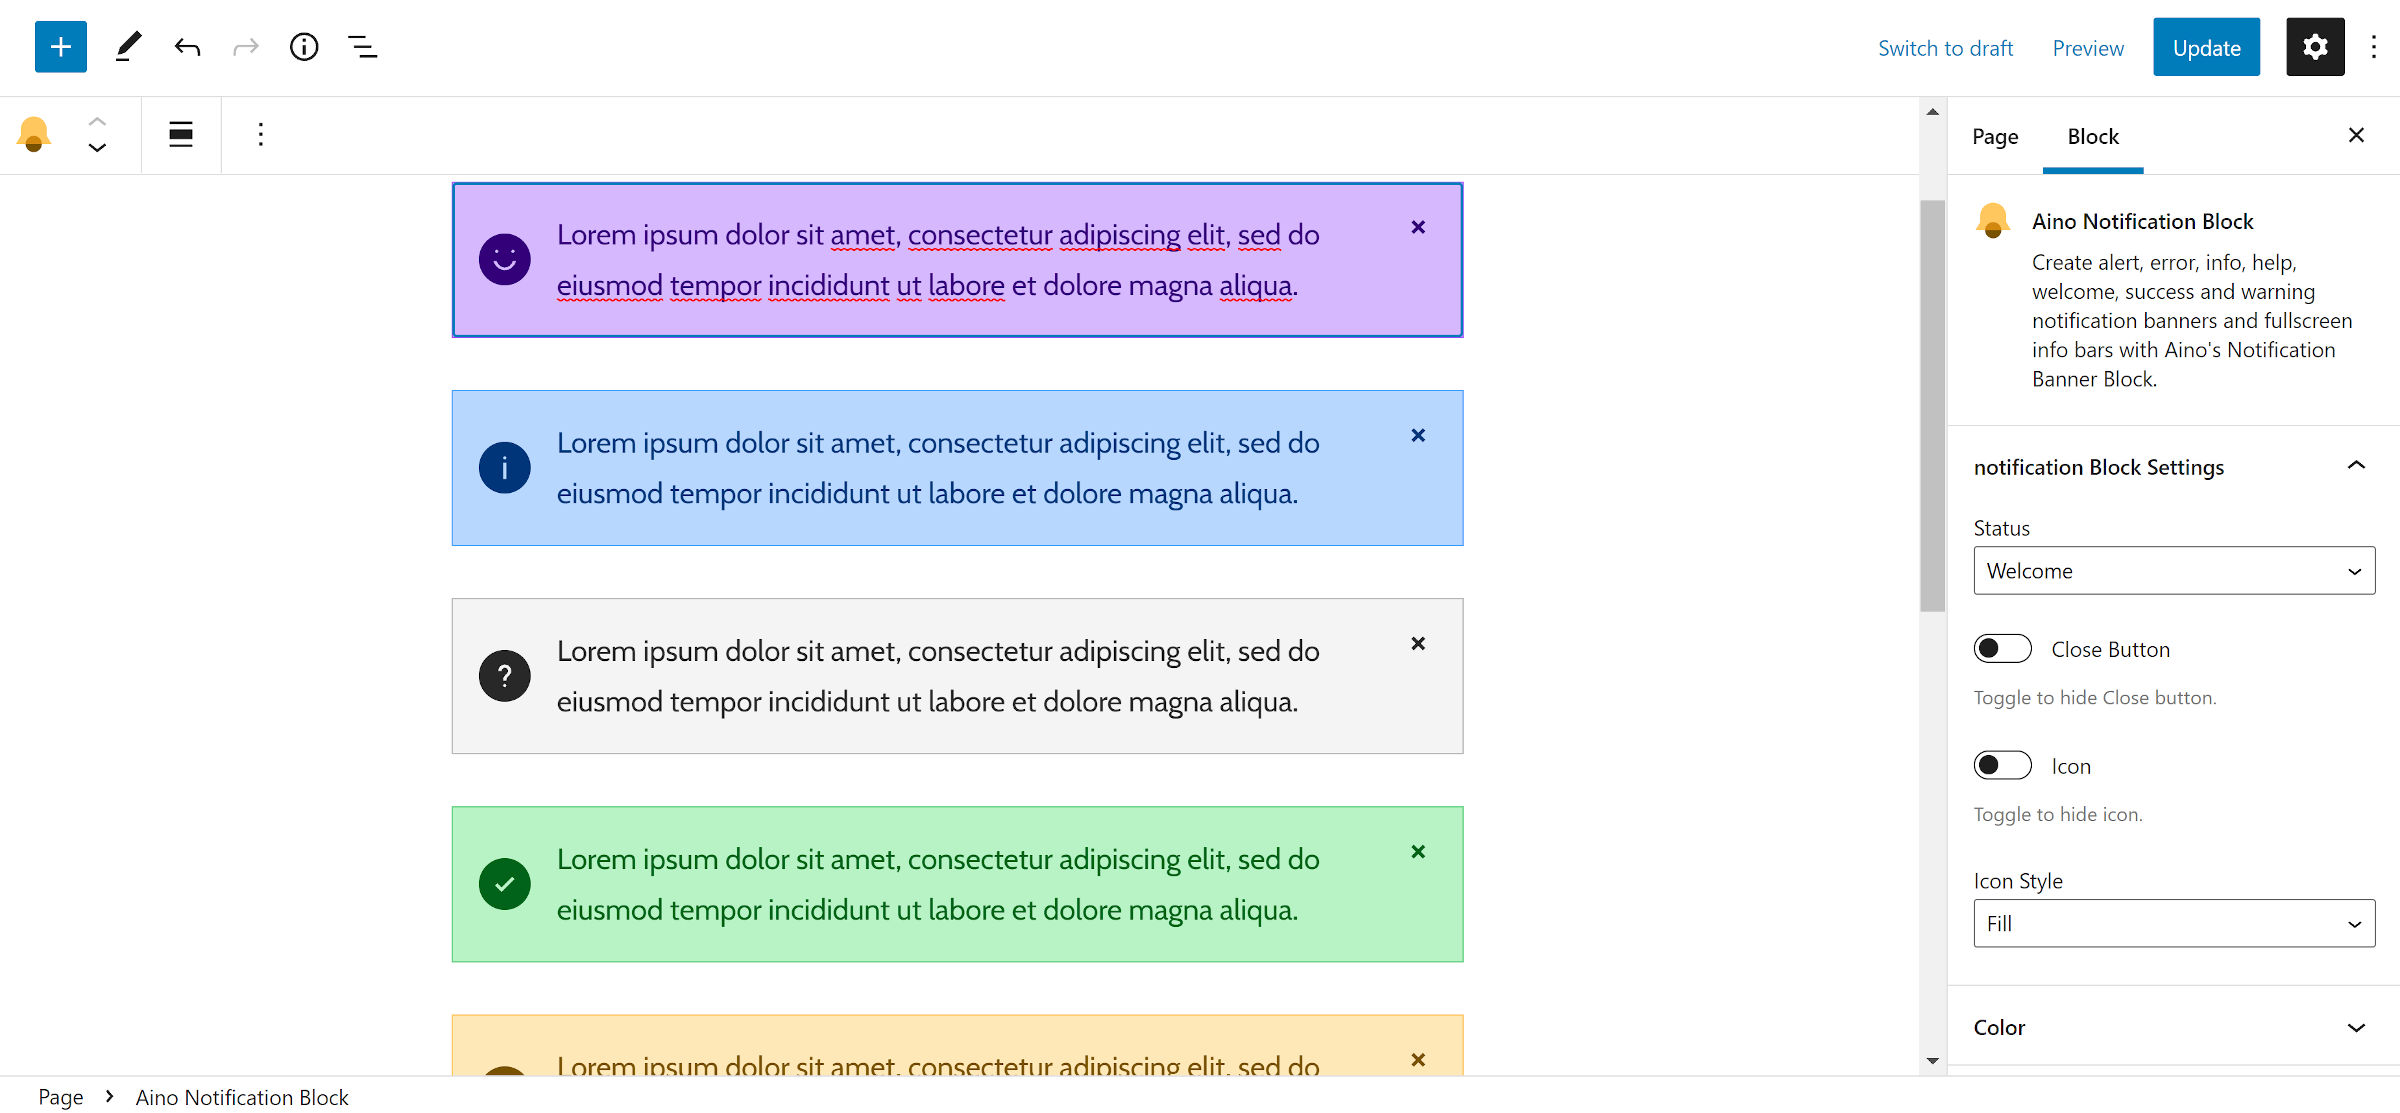This screenshot has width=2400, height=1113.
Task: Open the editor settings gear
Action: [2314, 46]
